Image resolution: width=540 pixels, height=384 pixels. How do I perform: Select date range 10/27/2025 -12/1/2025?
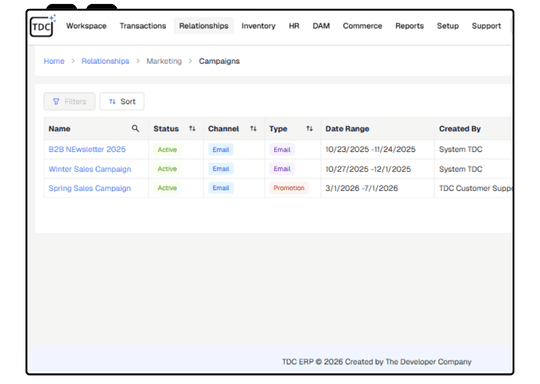(368, 169)
